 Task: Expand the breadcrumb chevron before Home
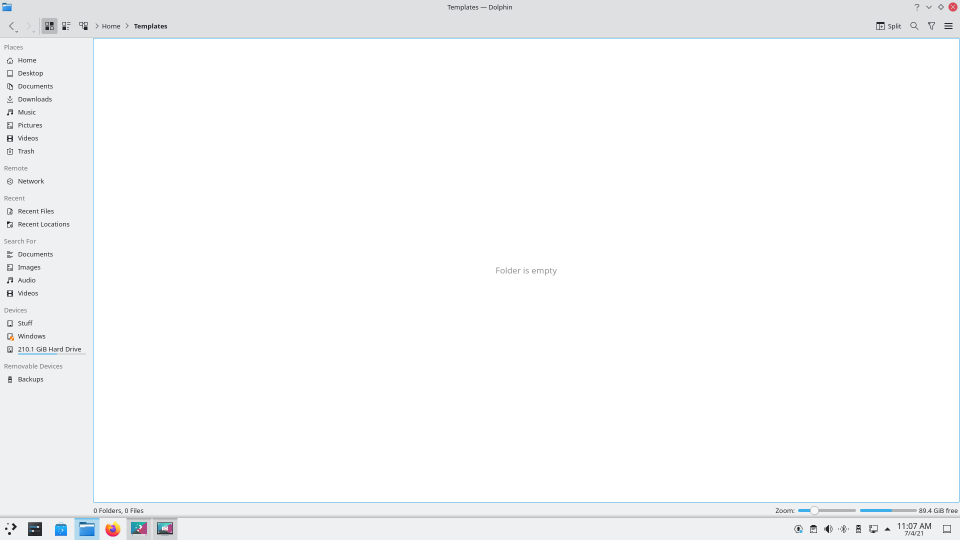(96, 26)
